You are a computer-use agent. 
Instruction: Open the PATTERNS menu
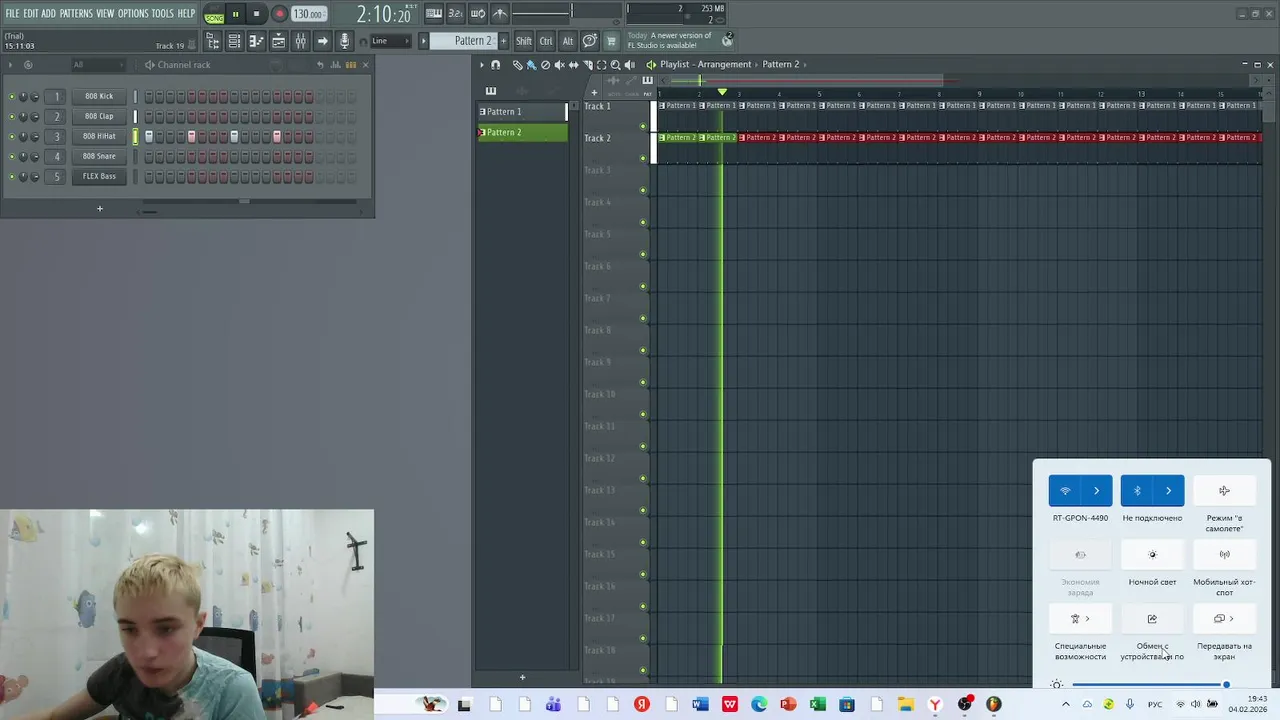coord(76,14)
